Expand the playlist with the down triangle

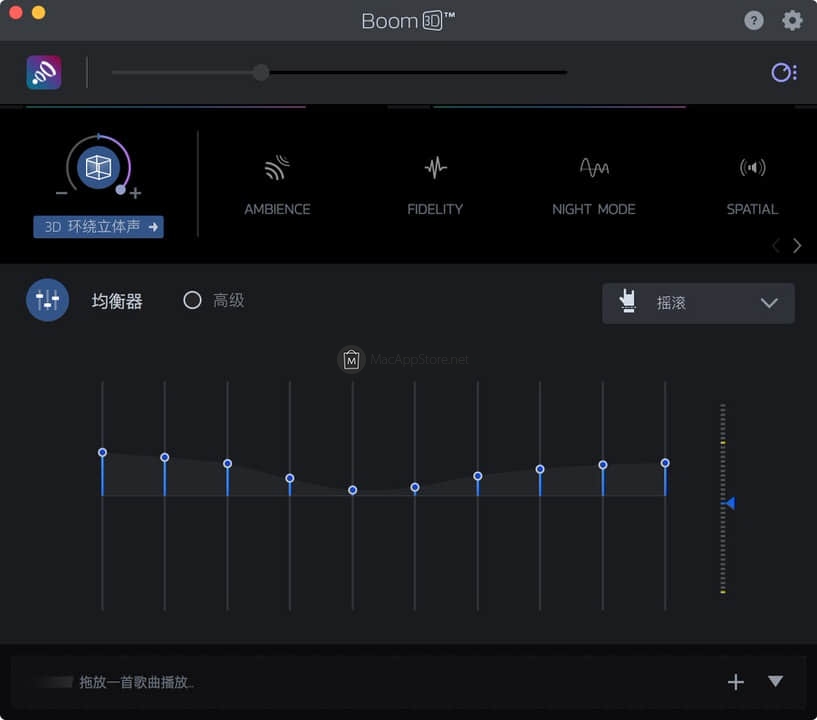[775, 681]
